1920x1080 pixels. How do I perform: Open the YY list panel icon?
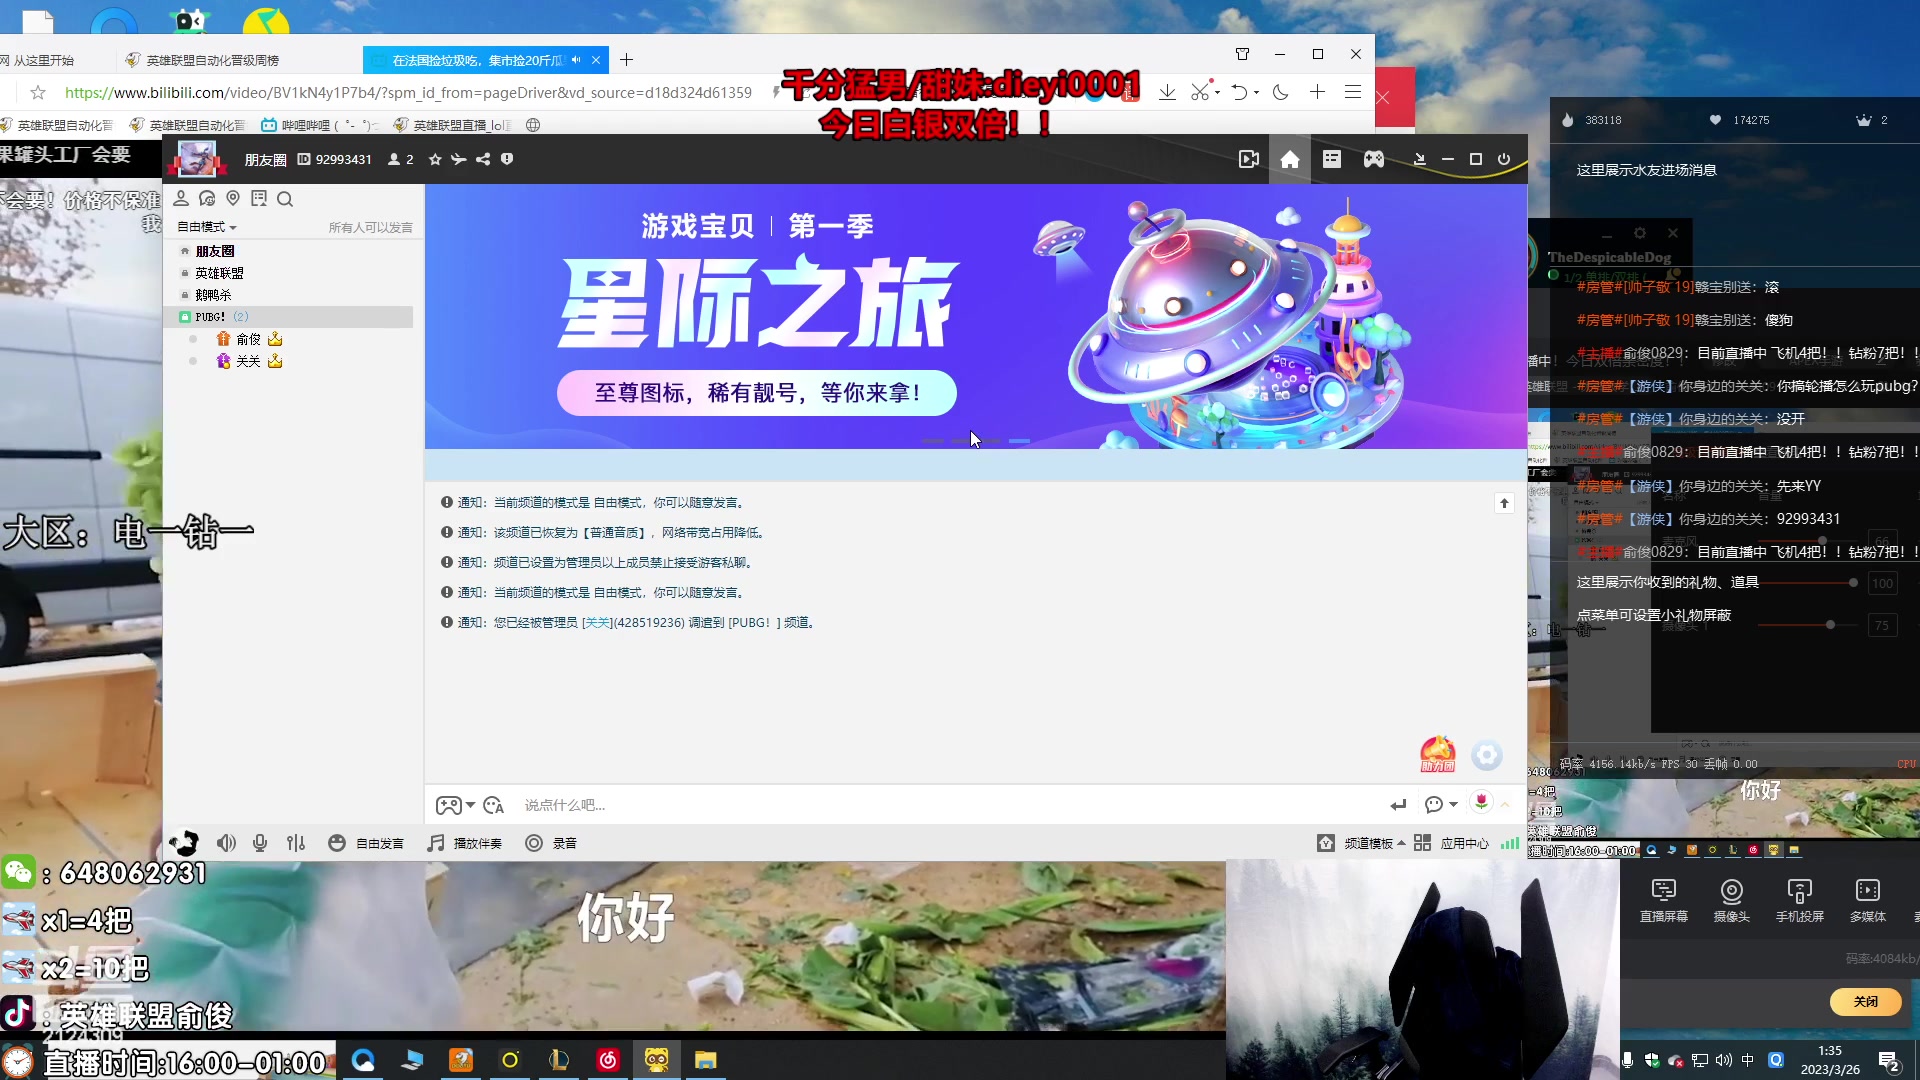click(1332, 159)
